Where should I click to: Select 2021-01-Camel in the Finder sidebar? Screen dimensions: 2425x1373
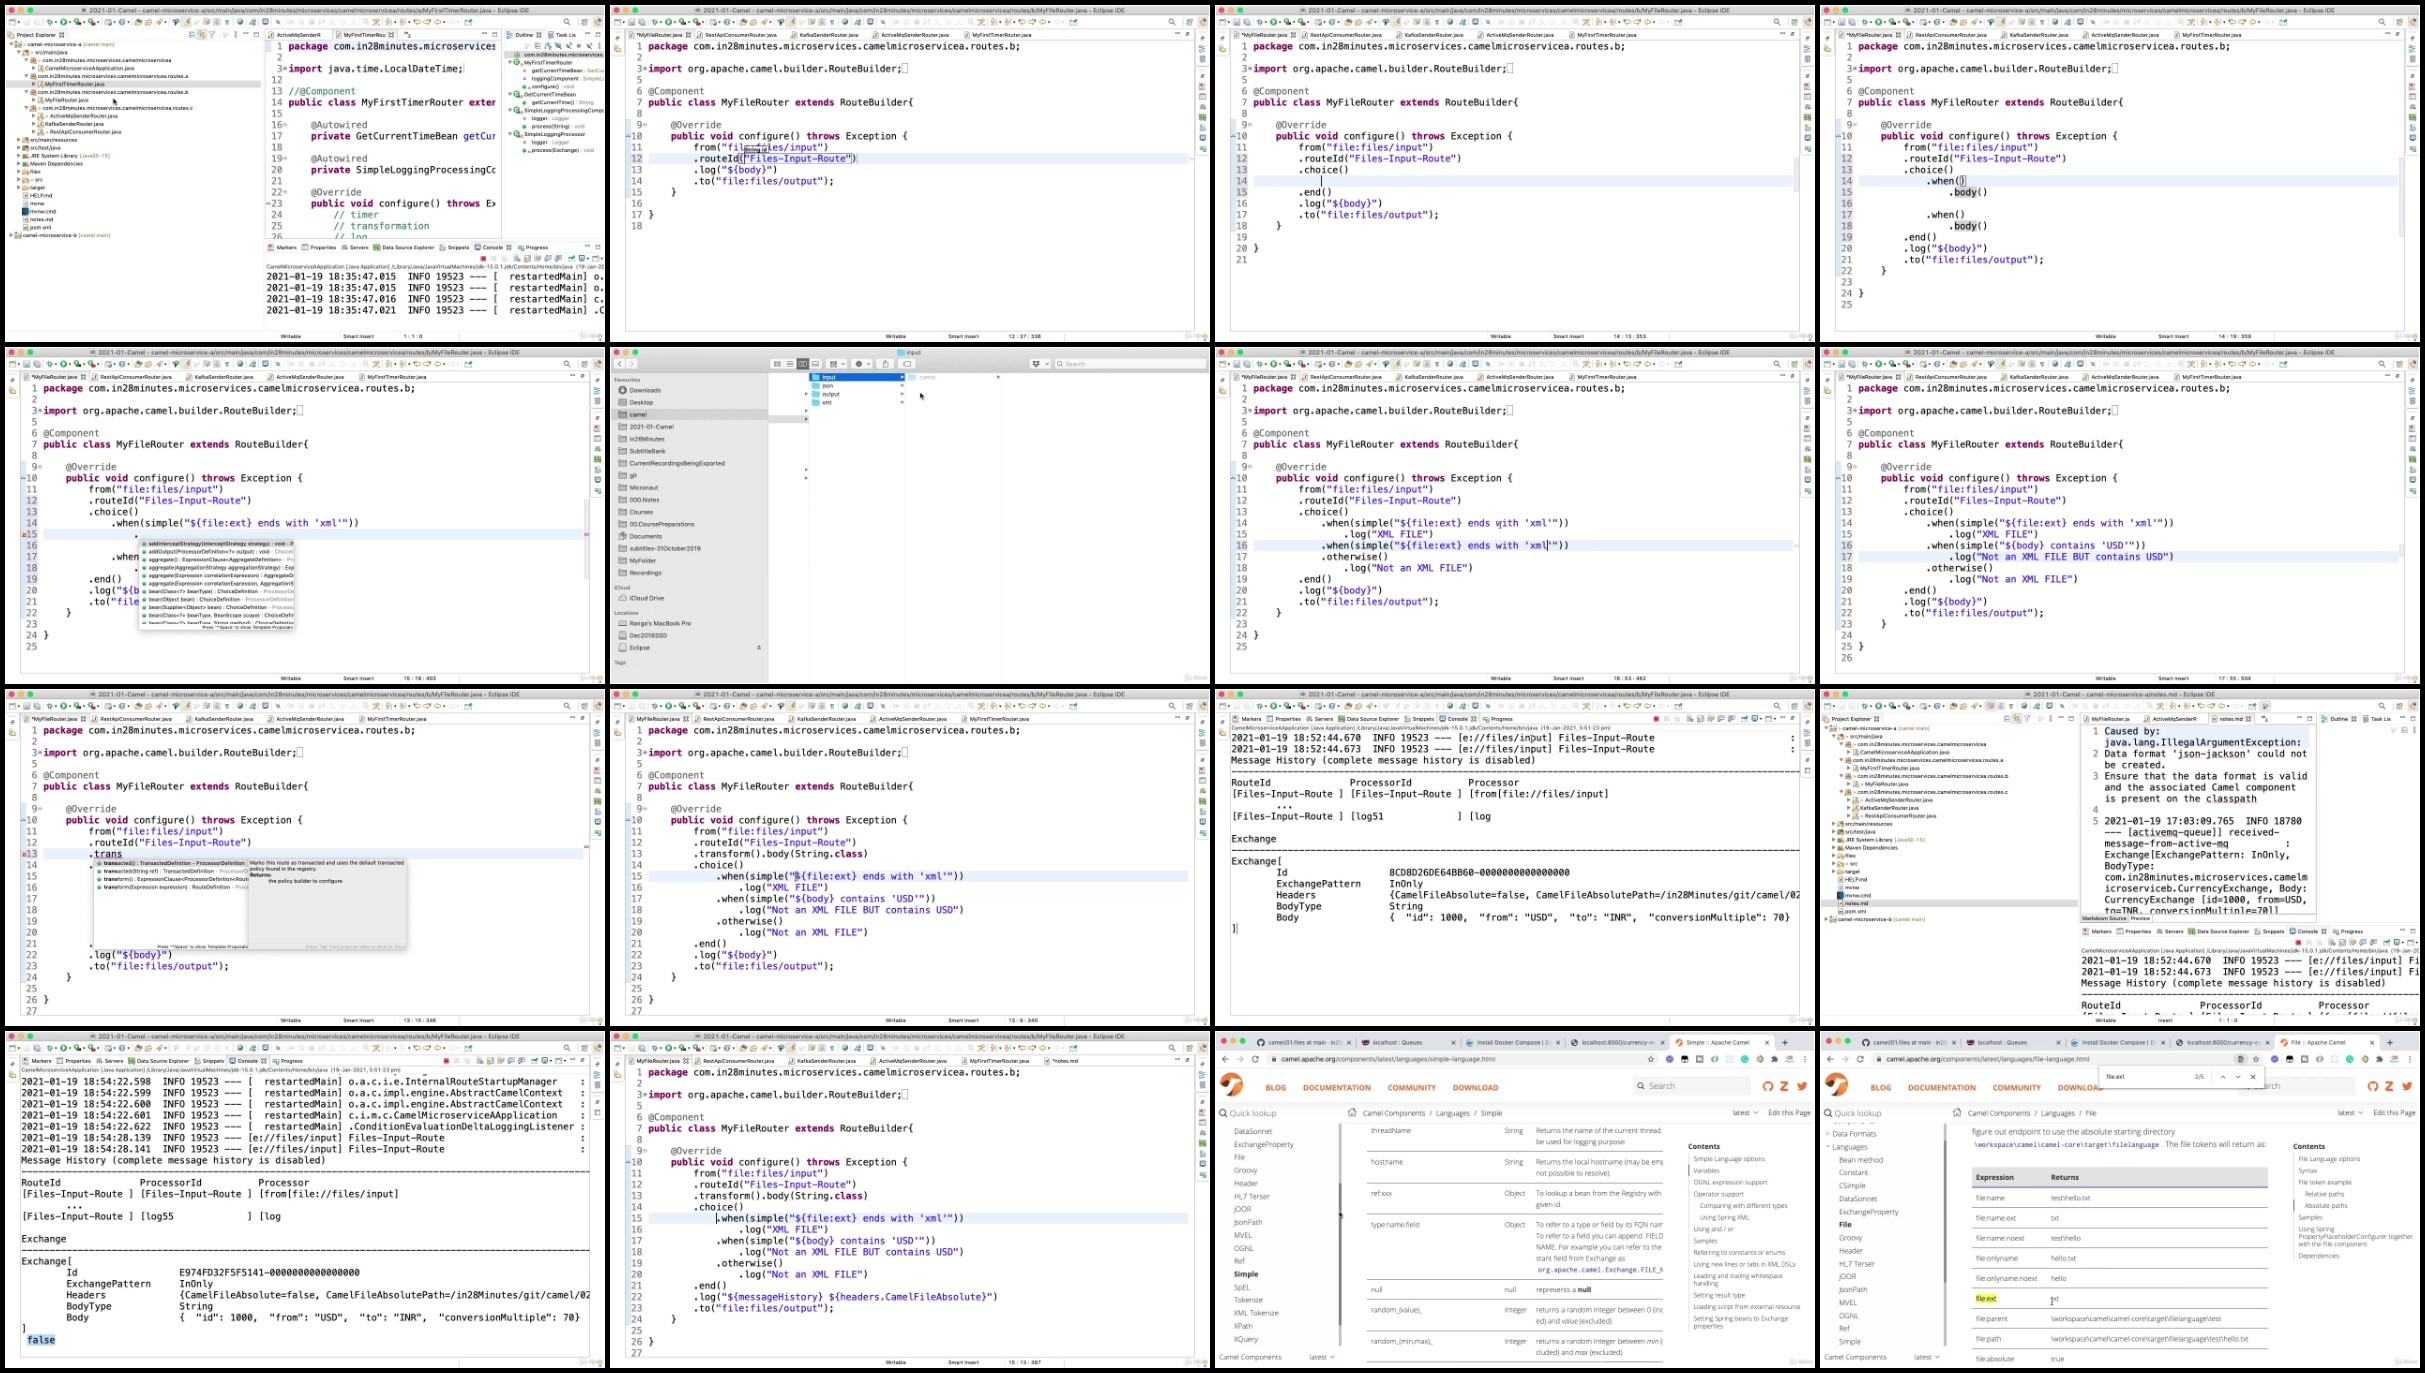tap(651, 427)
